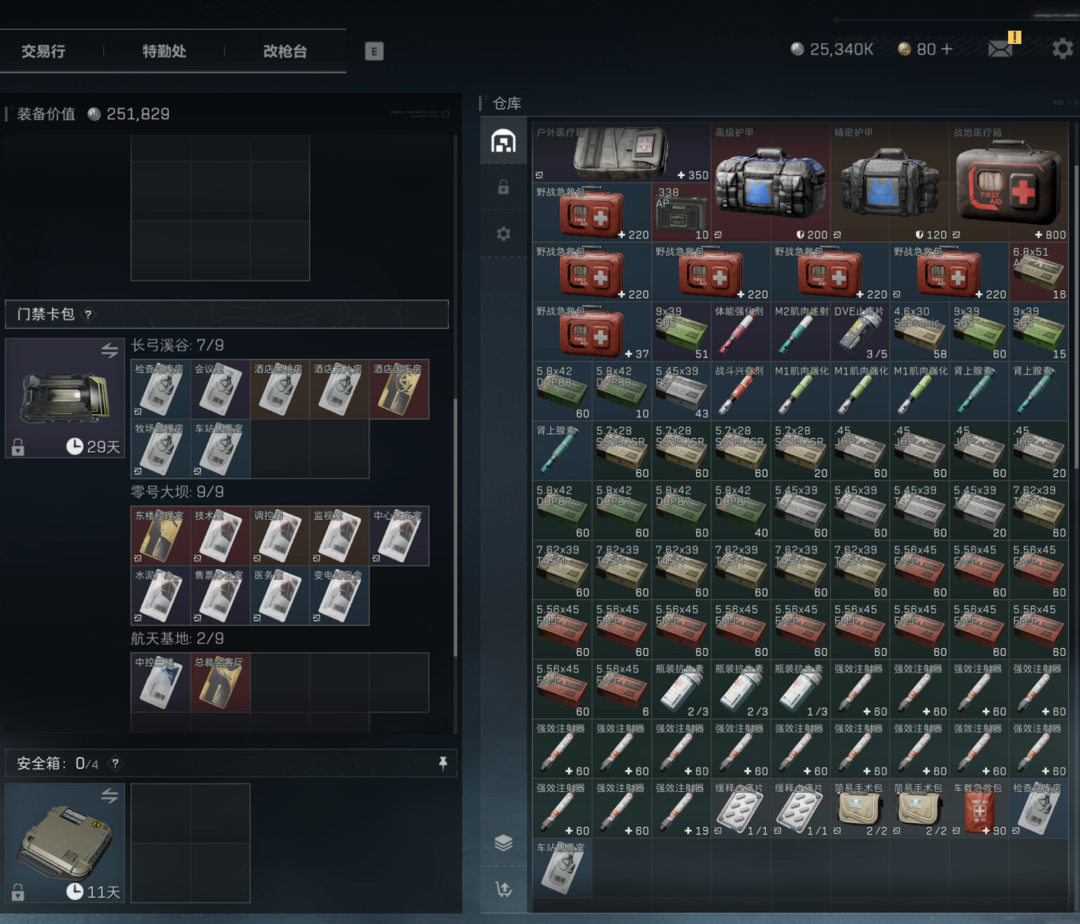Viewport: 1080px width, 924px height.
Task: Click the help icon next to 安全箱
Action: [x=116, y=763]
